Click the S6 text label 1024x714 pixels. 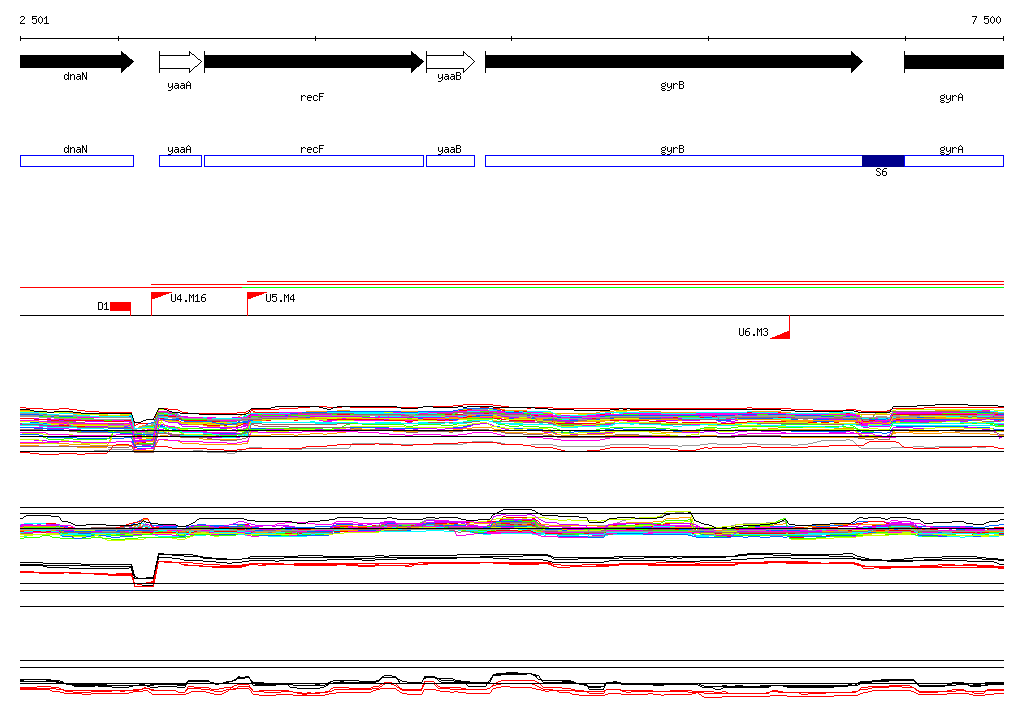click(x=882, y=172)
